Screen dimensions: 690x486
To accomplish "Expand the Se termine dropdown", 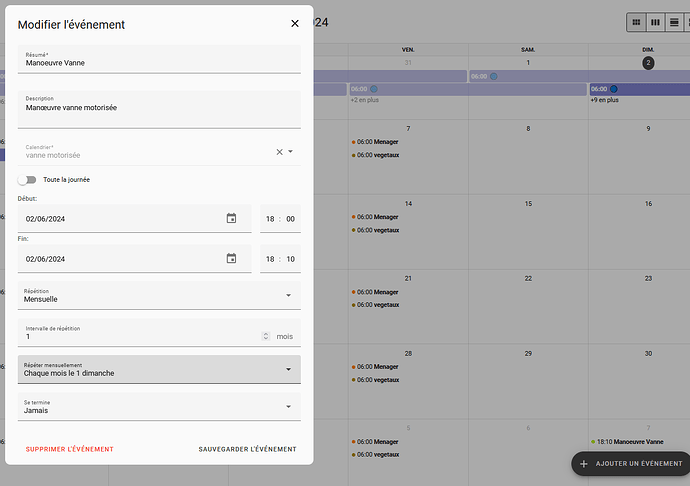I will (x=159, y=406).
